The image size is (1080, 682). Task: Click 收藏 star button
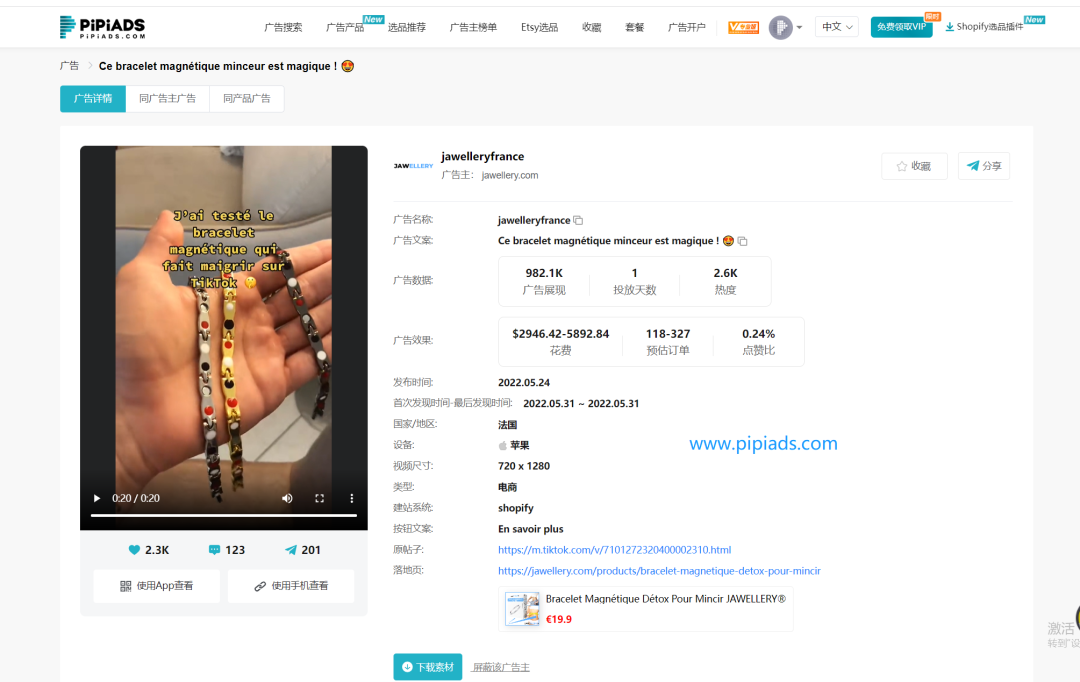click(914, 166)
